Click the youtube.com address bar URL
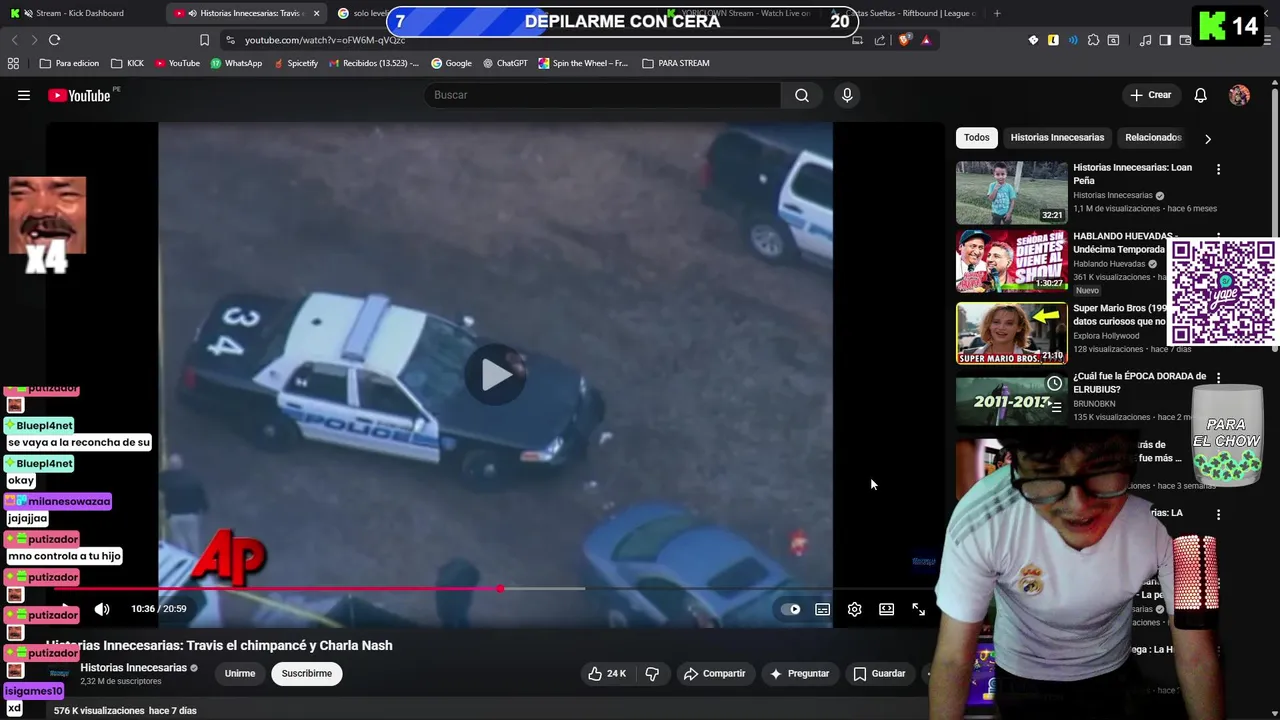Screen dimensions: 1280x720 pos(325,40)
